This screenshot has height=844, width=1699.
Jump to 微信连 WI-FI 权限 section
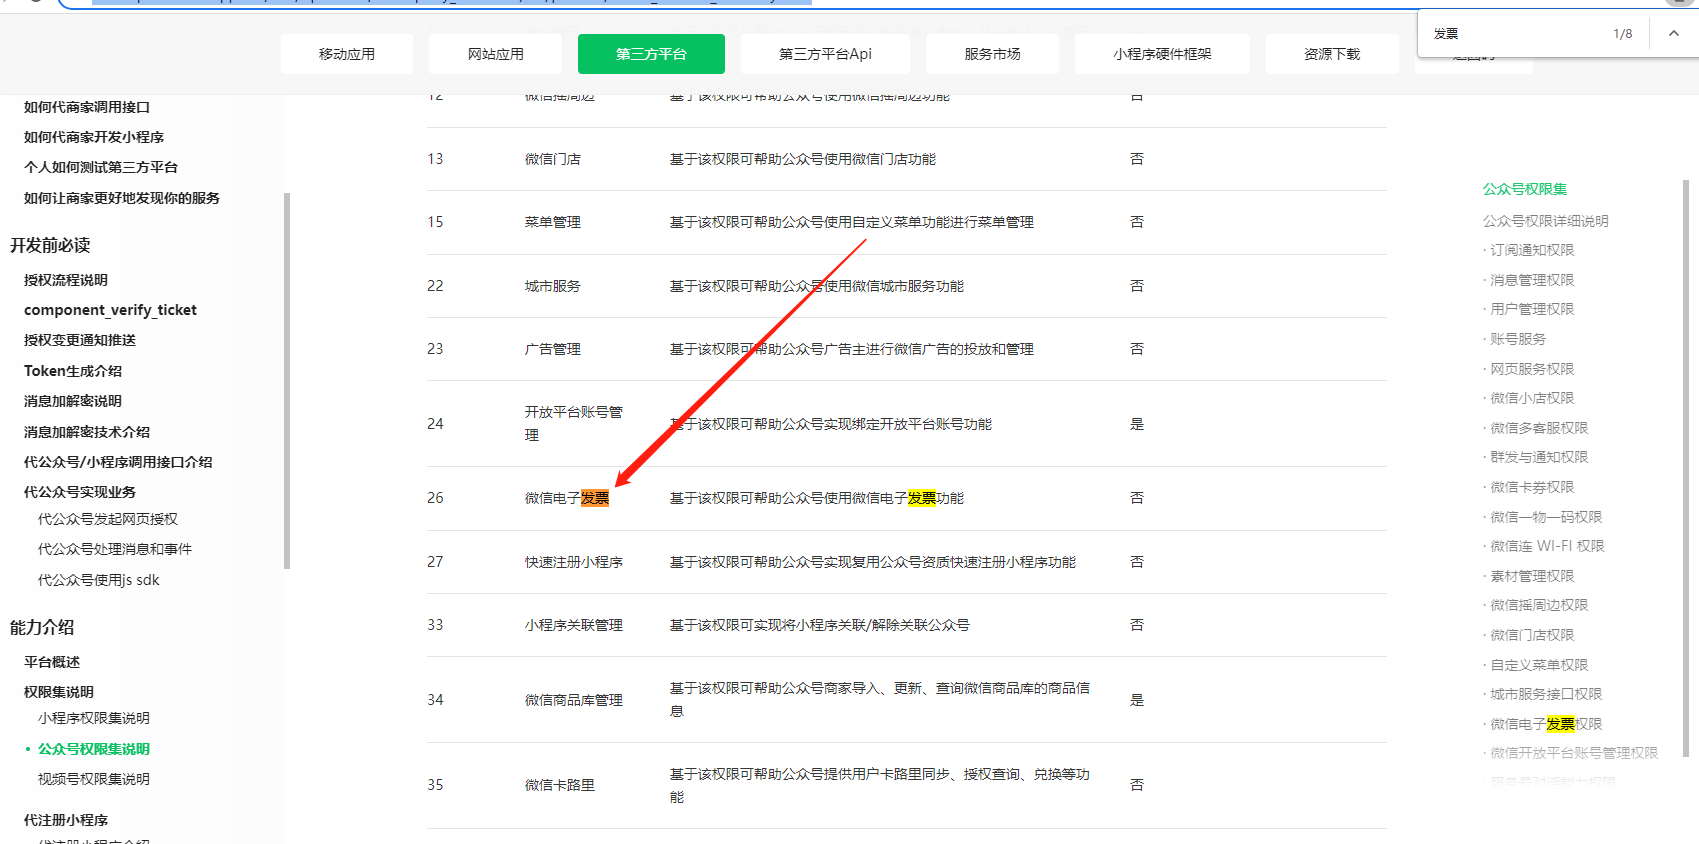click(1547, 546)
